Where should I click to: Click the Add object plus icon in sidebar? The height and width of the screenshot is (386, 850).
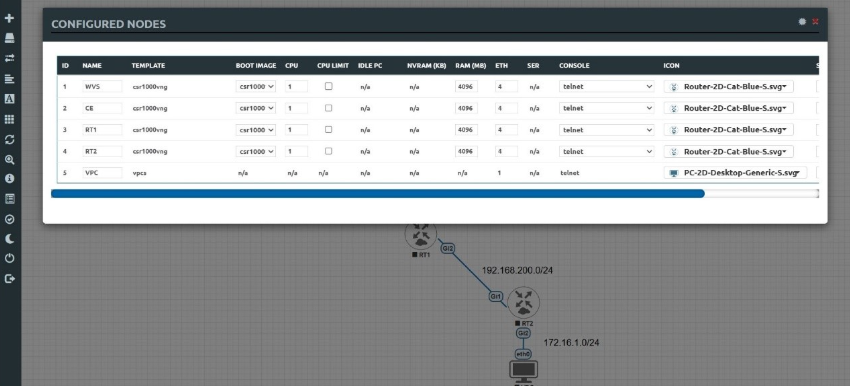point(9,18)
